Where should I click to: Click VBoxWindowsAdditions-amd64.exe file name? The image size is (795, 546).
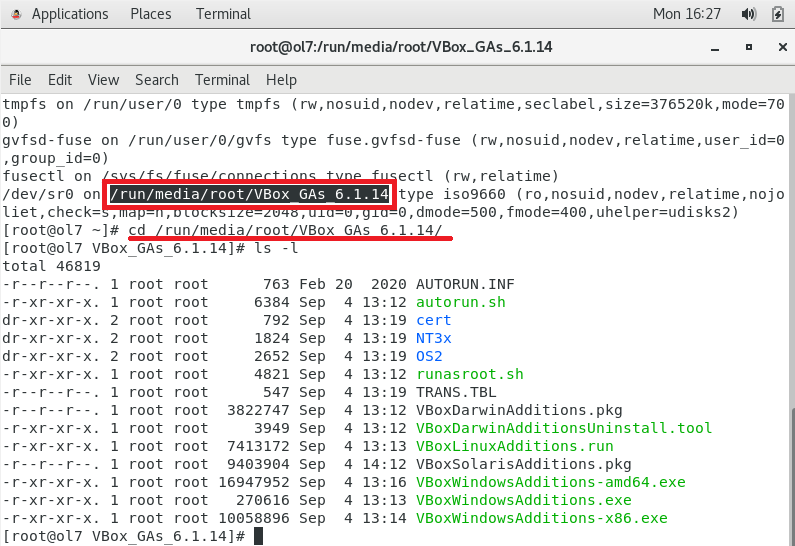[551, 482]
